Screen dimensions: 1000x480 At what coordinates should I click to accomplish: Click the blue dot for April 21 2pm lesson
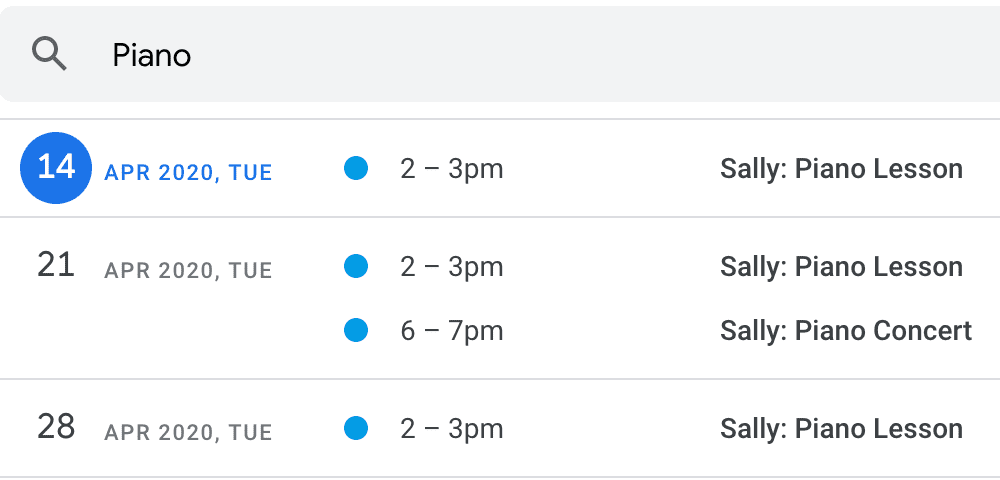tap(356, 267)
